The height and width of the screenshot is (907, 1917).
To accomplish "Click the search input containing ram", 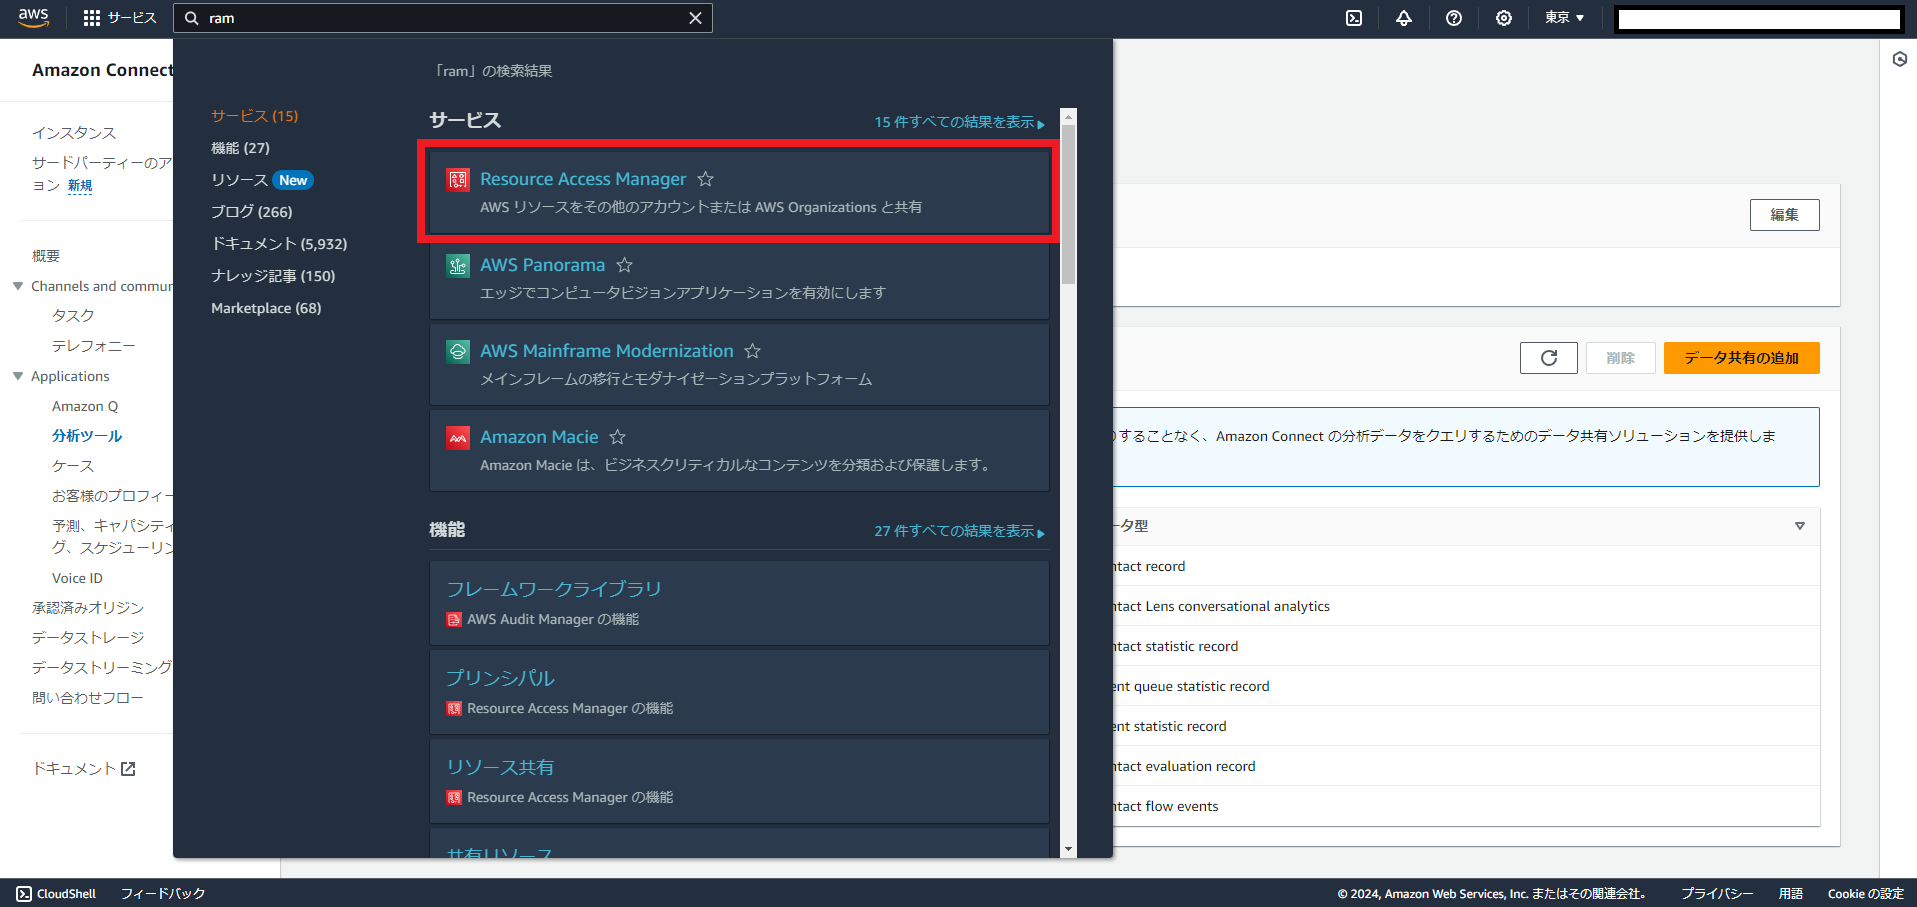I will coord(443,18).
